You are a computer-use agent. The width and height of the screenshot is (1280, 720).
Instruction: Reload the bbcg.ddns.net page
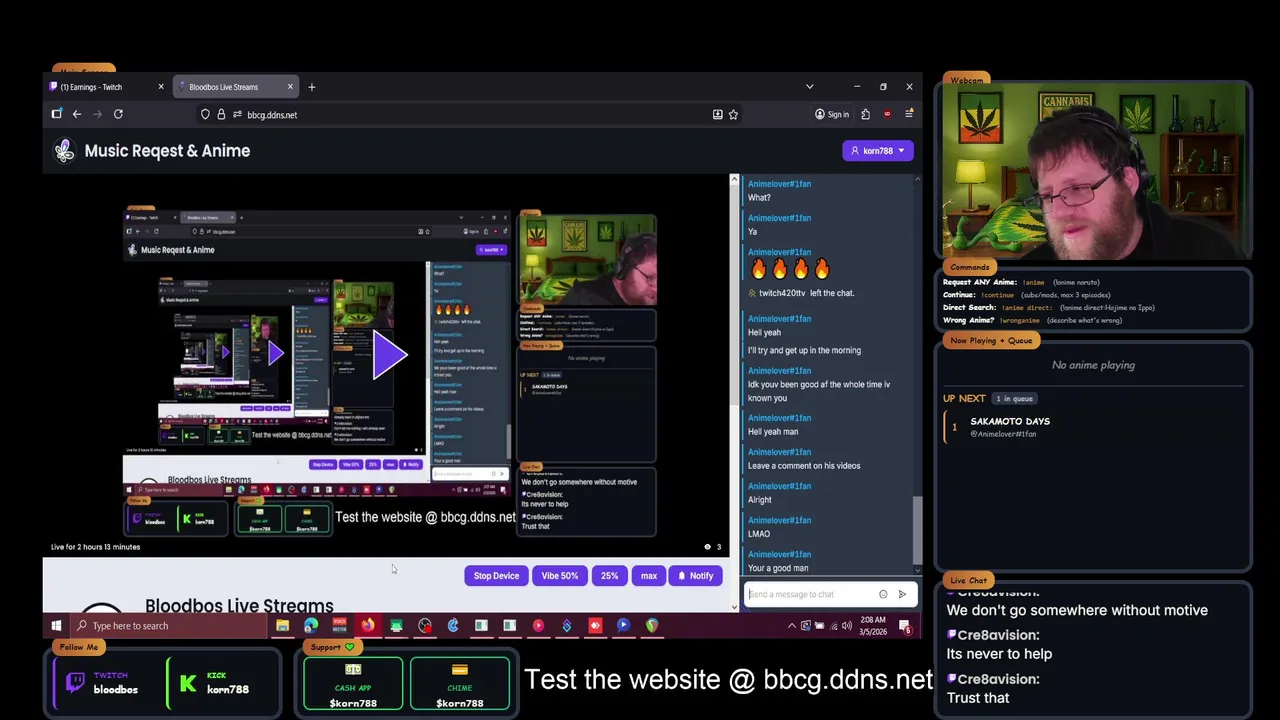[x=118, y=114]
